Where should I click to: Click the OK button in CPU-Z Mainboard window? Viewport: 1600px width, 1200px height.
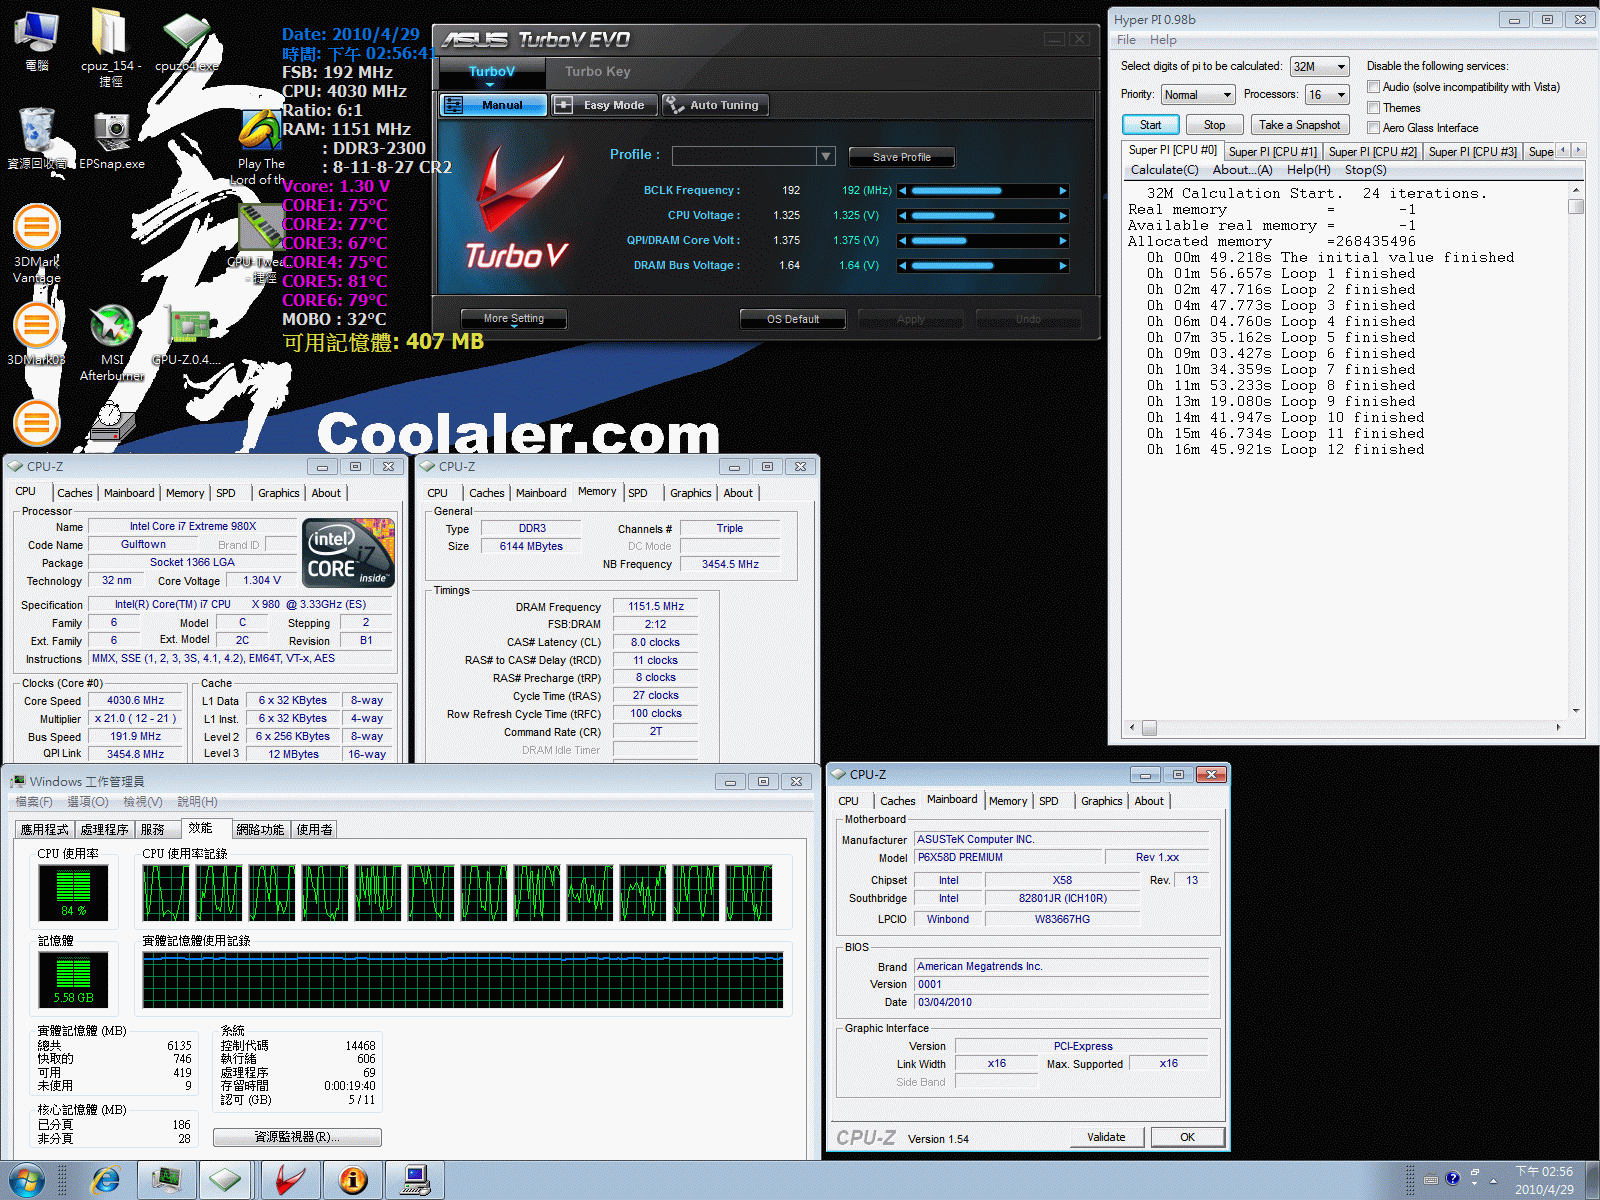[x=1187, y=1137]
